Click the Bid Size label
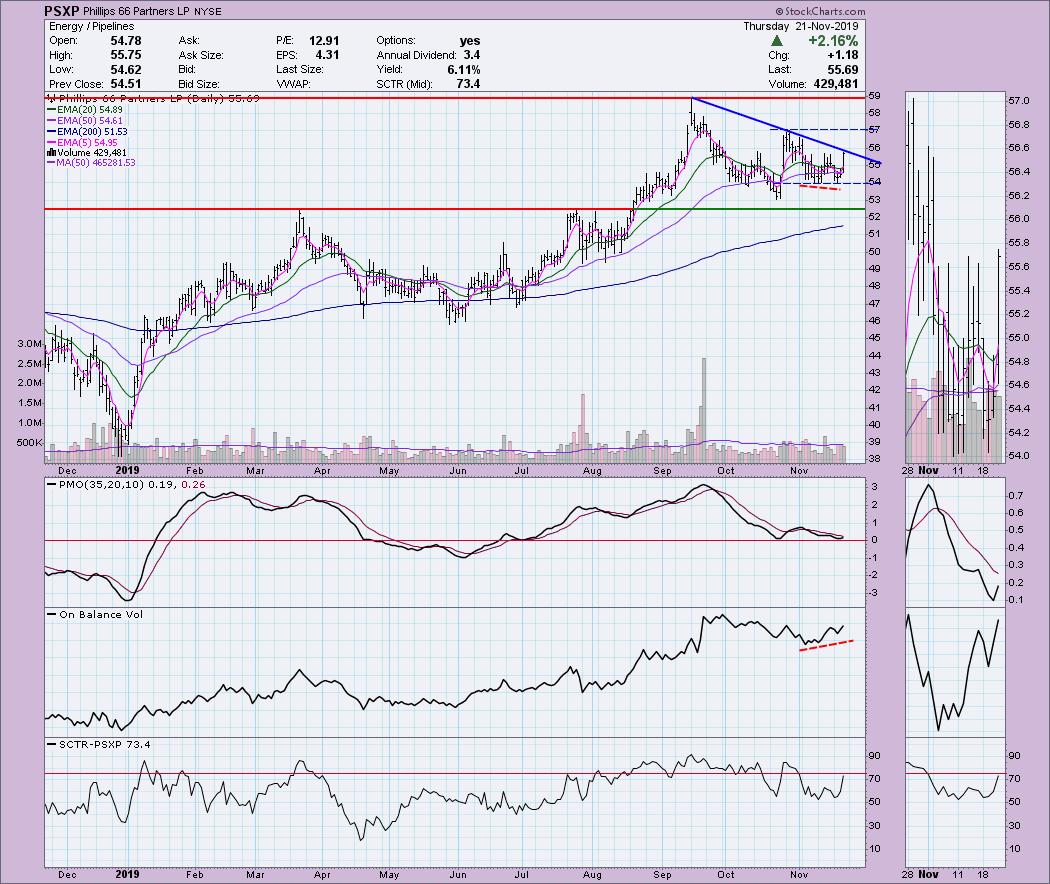The width and height of the screenshot is (1050, 884). point(199,84)
